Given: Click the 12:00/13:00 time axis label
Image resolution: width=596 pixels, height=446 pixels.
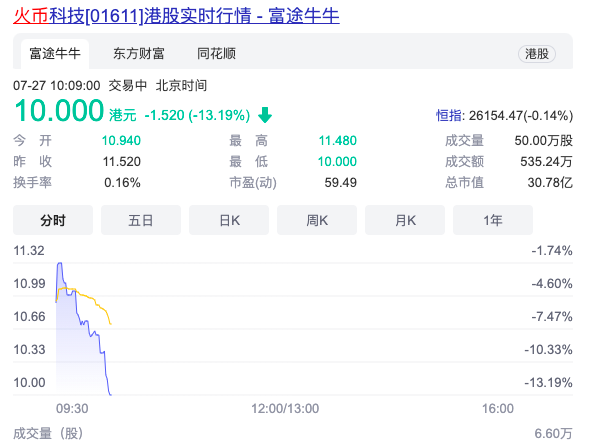Looking at the screenshot, I should 285,408.
